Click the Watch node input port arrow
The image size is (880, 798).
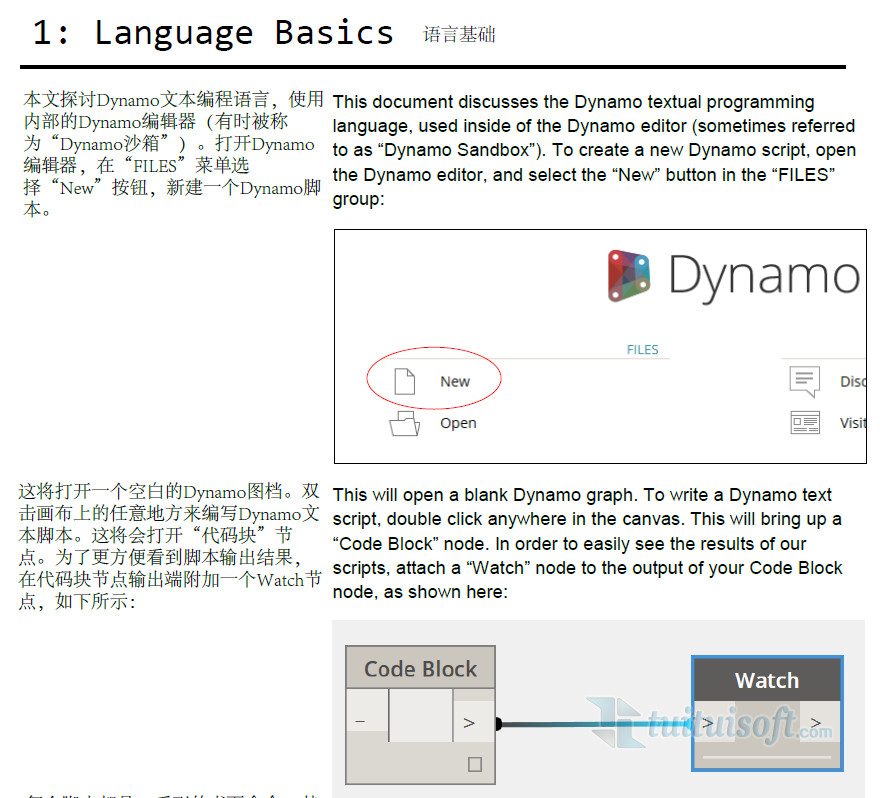(707, 723)
